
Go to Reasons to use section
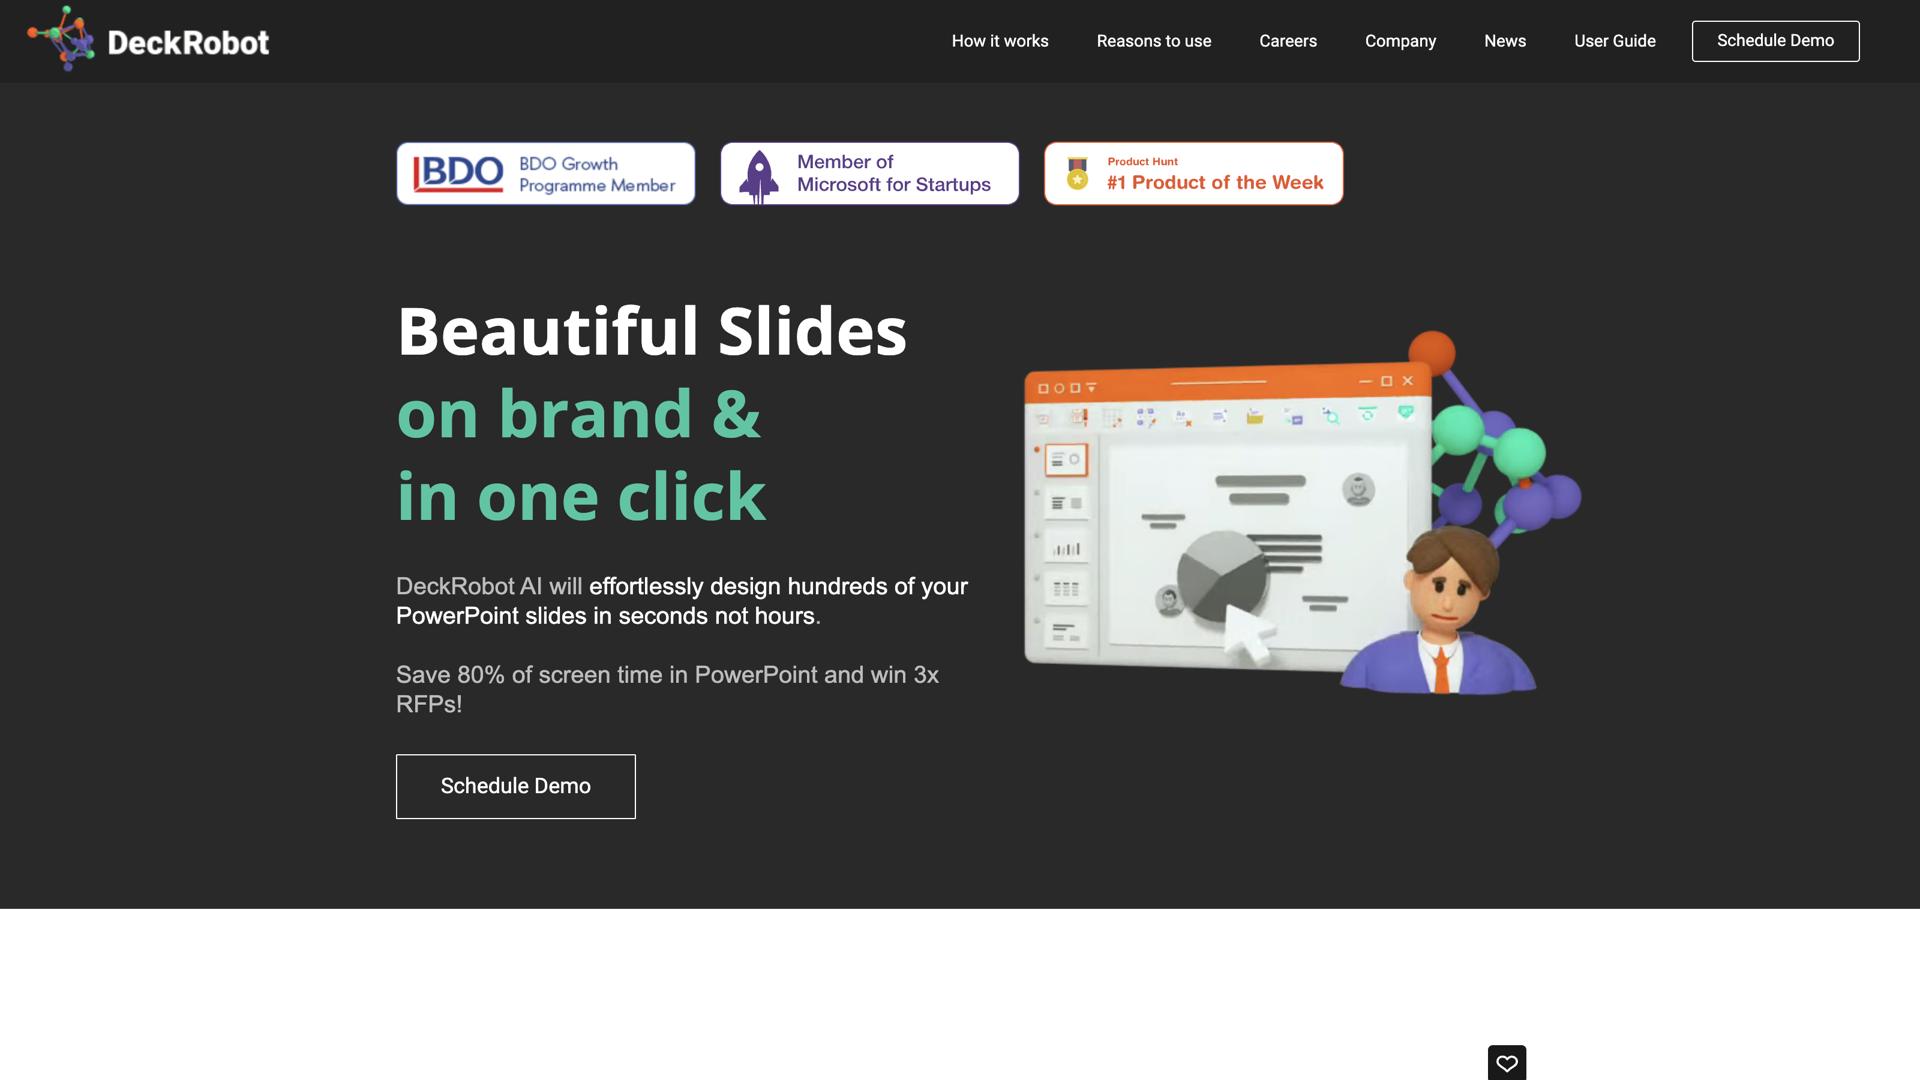pyautogui.click(x=1153, y=41)
